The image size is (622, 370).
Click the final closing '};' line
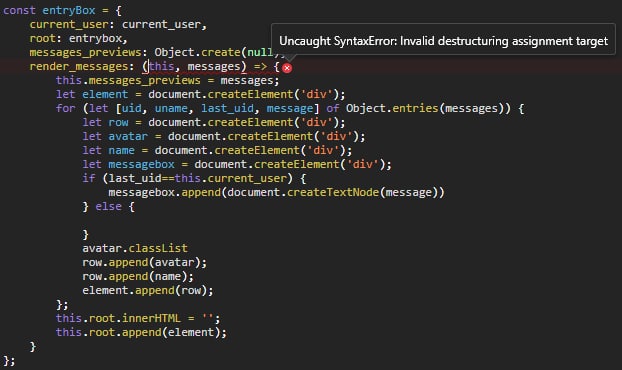(x=9, y=360)
